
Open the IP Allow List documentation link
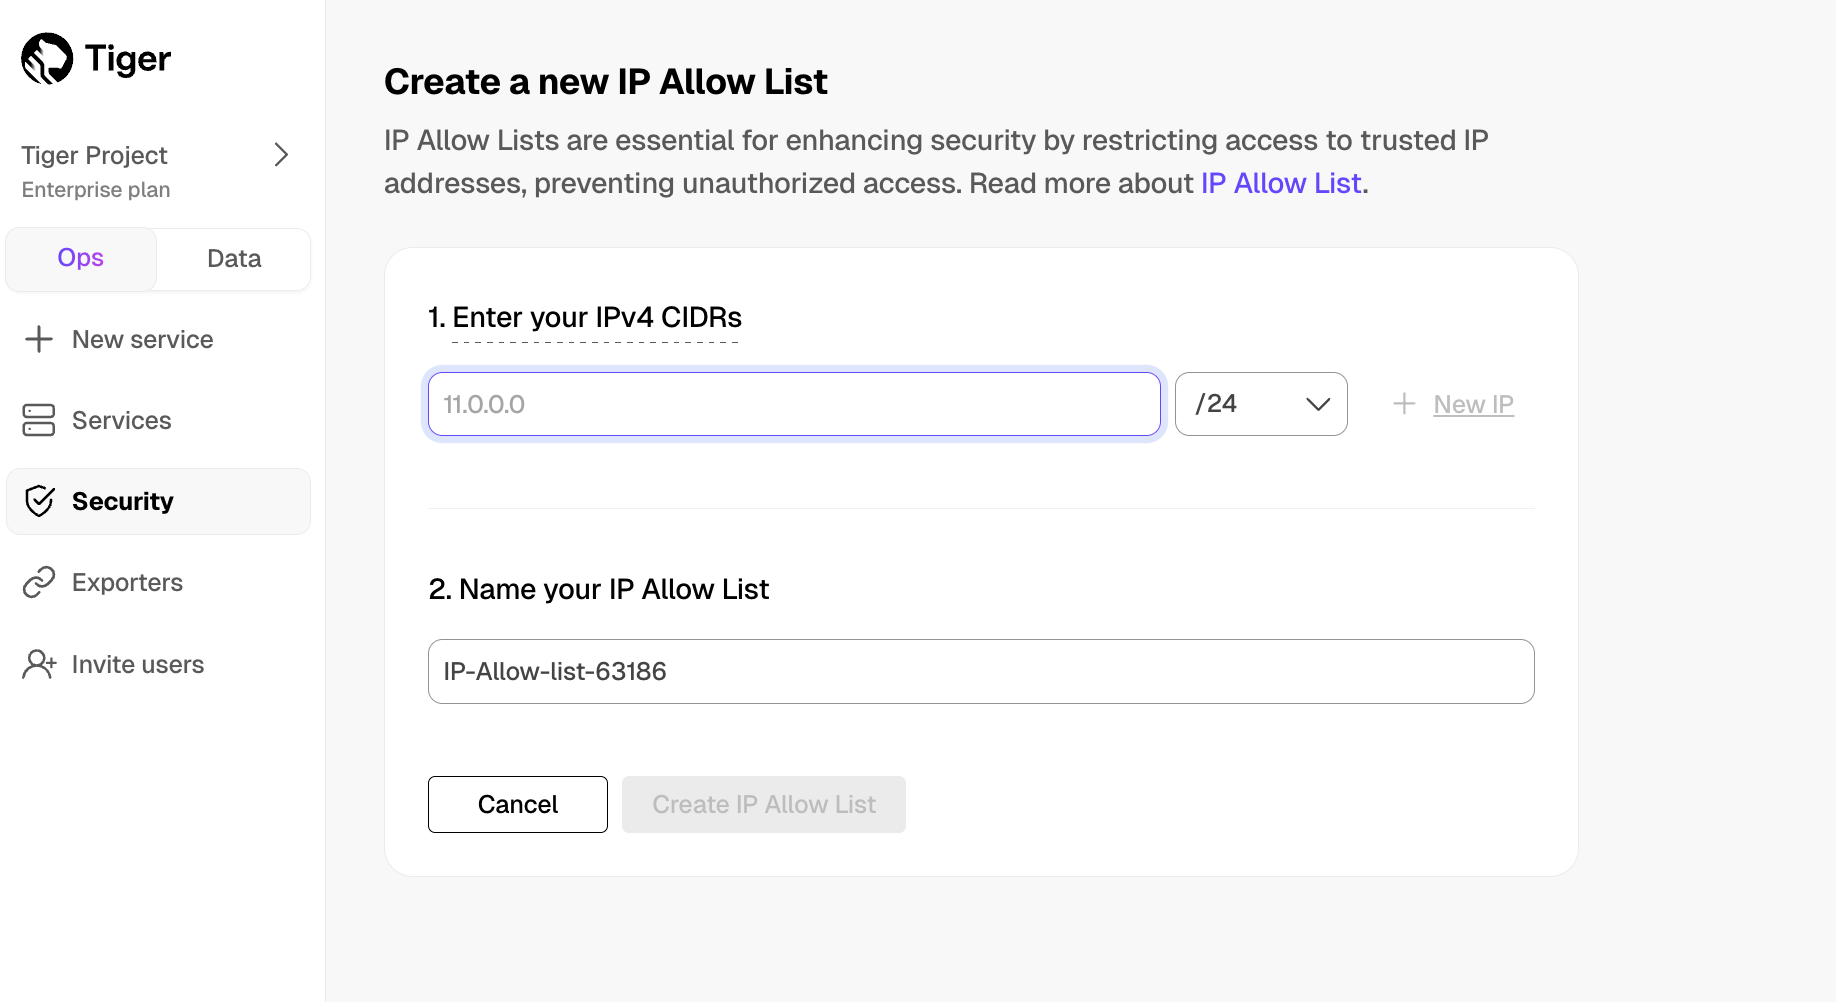click(x=1281, y=183)
